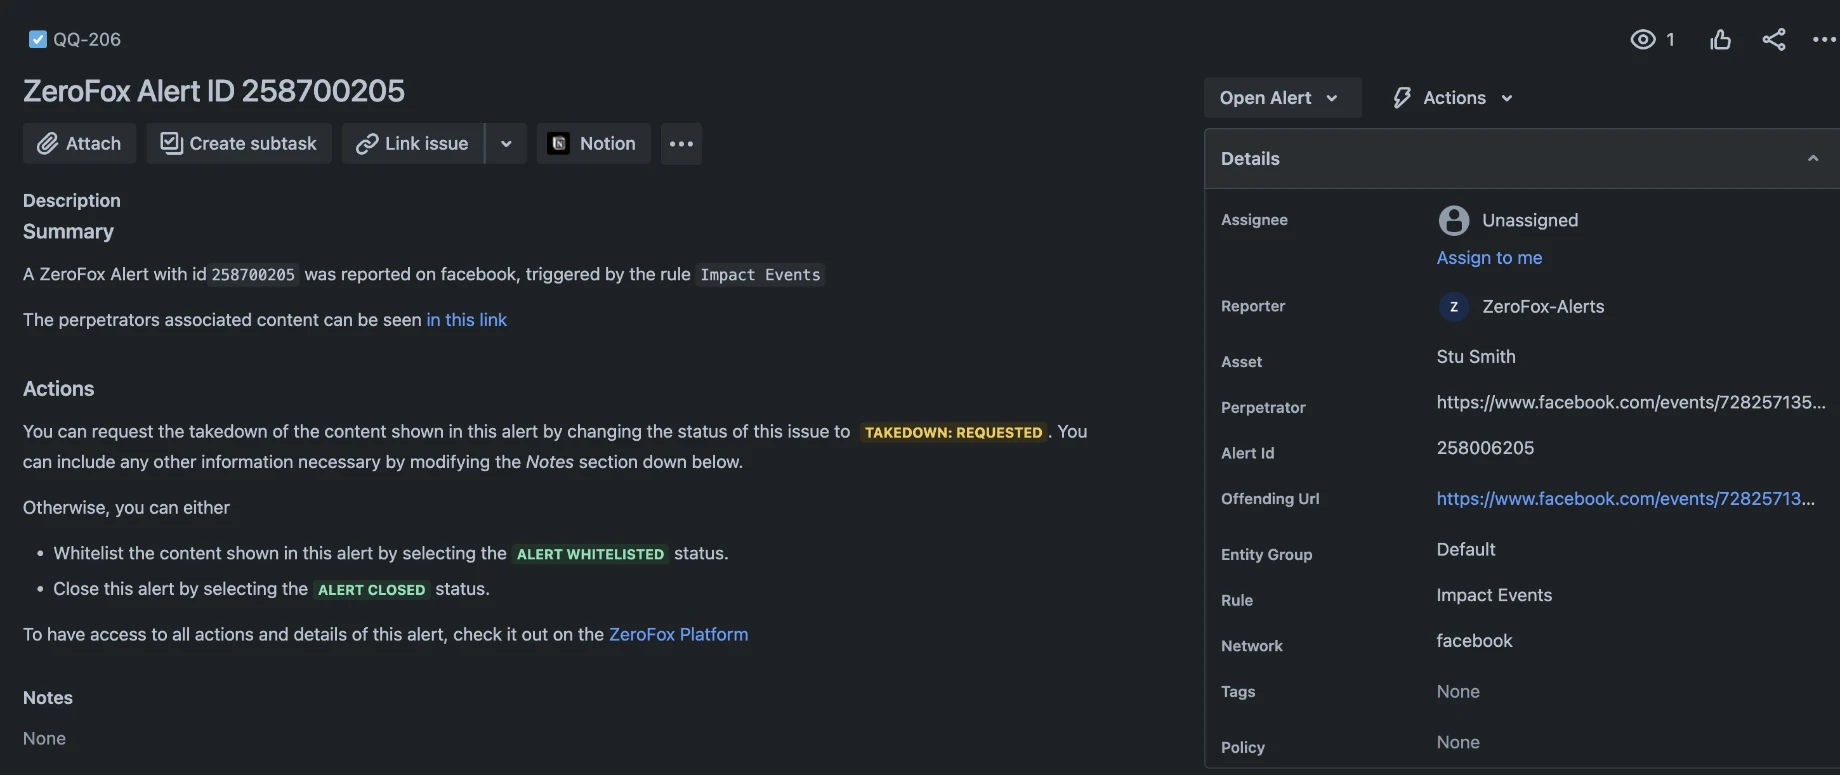Image resolution: width=1840 pixels, height=775 pixels.
Task: Open the top-right more options menu
Action: (x=1824, y=40)
